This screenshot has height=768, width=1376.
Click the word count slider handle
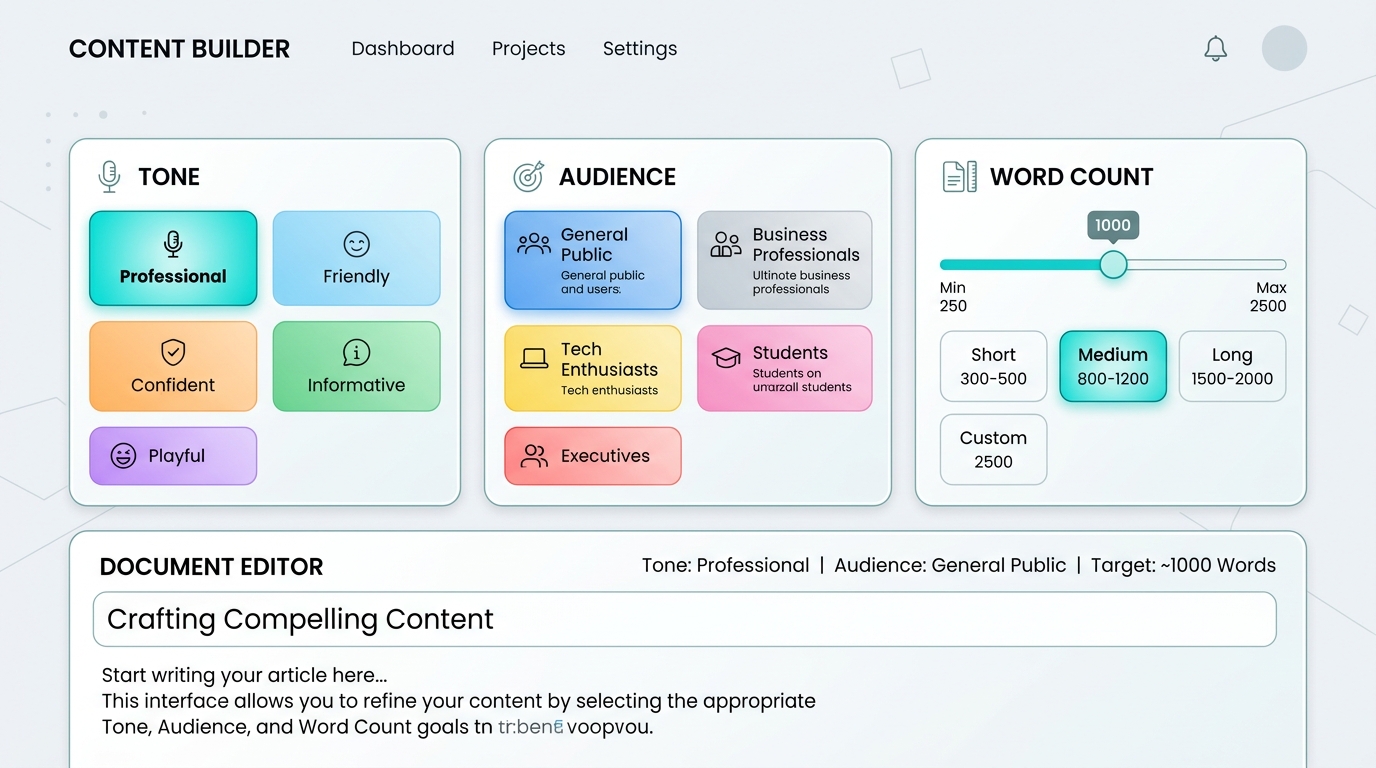[1113, 265]
